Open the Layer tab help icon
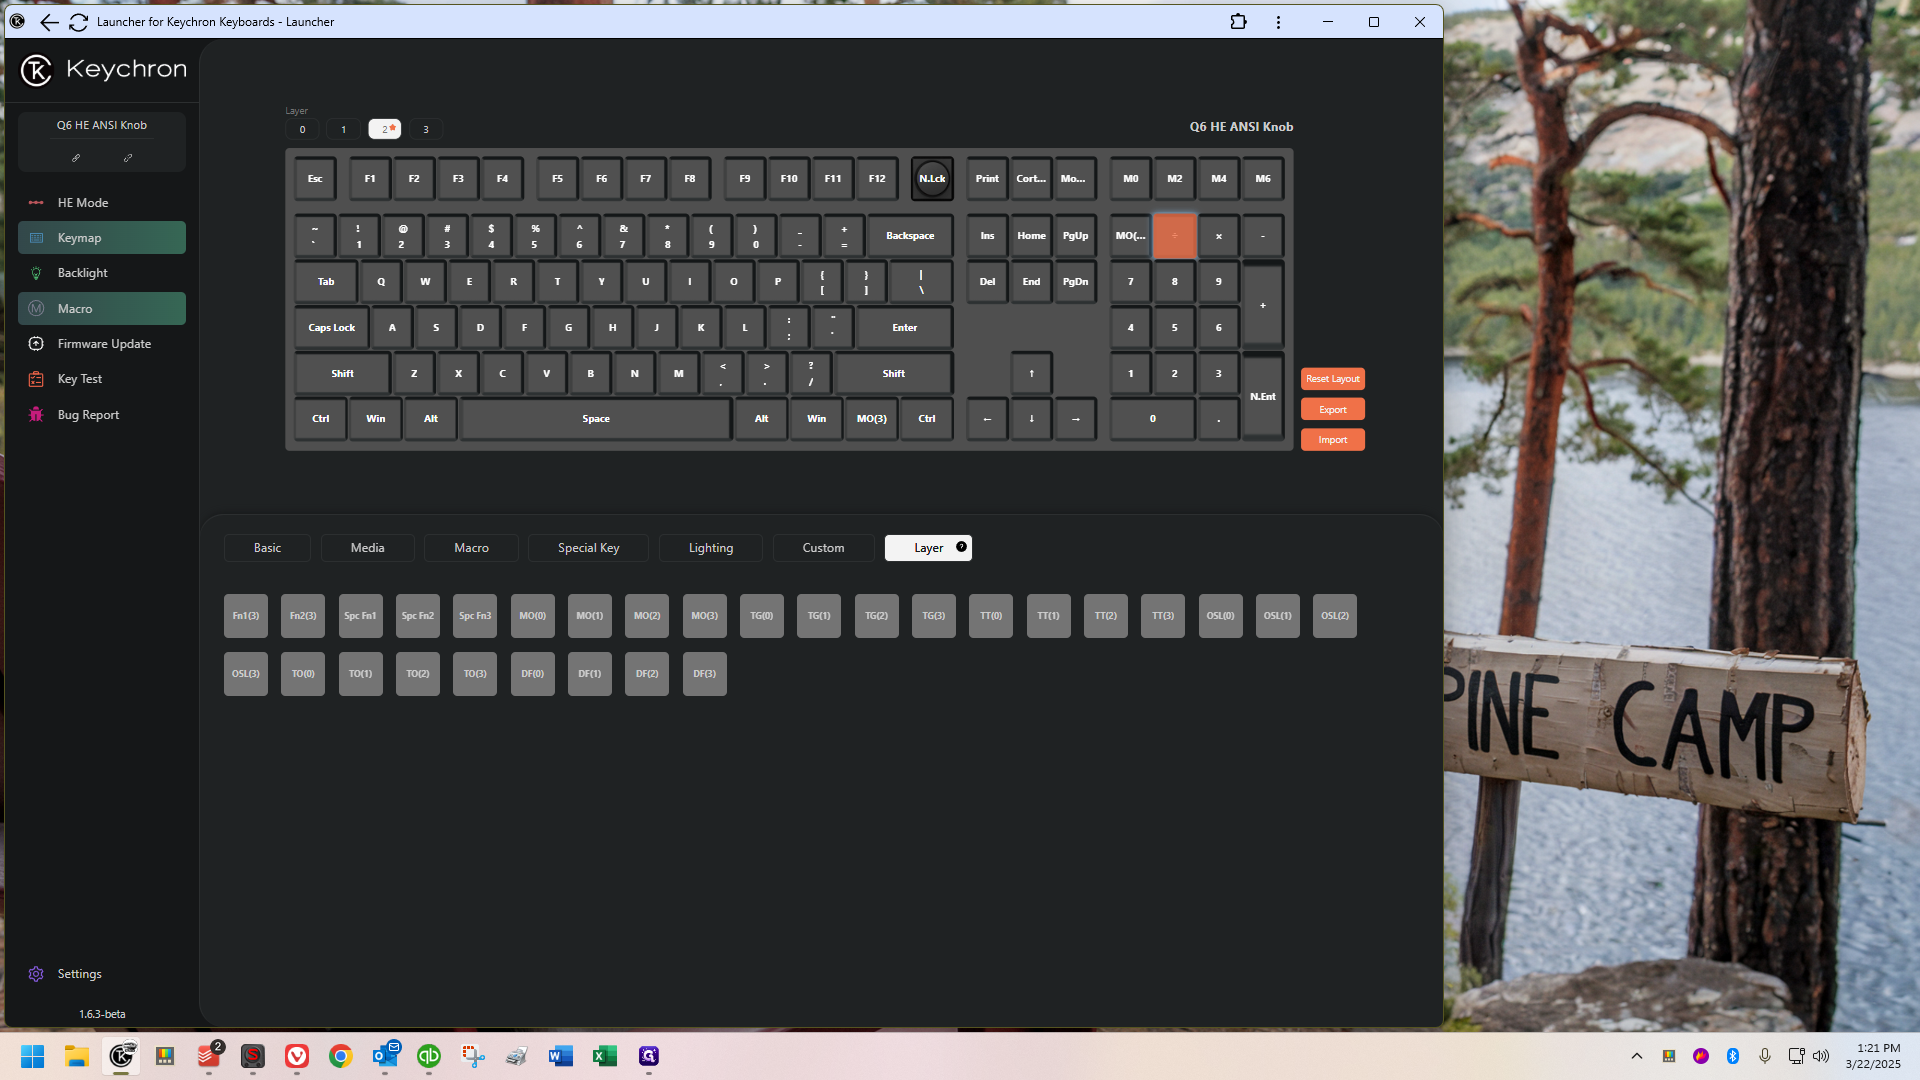 coord(961,547)
